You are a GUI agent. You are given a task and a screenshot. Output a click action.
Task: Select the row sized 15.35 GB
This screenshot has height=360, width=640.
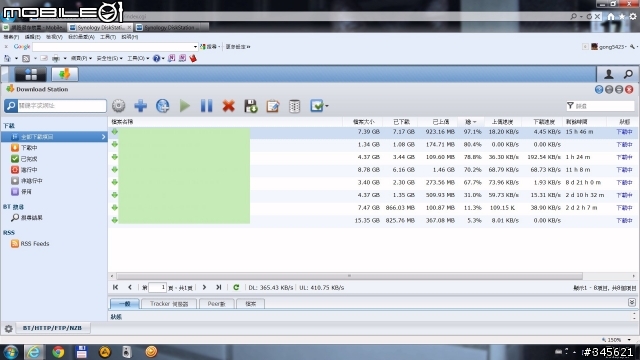click(x=372, y=220)
